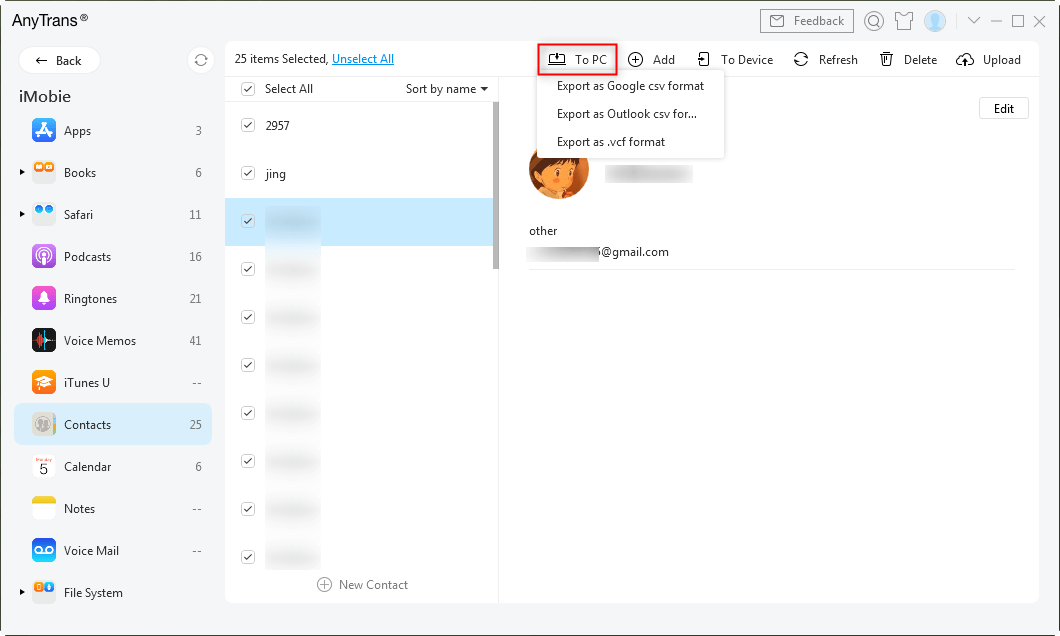Uncheck the contact 2957 checkbox
1060x636 pixels.
pos(248,126)
